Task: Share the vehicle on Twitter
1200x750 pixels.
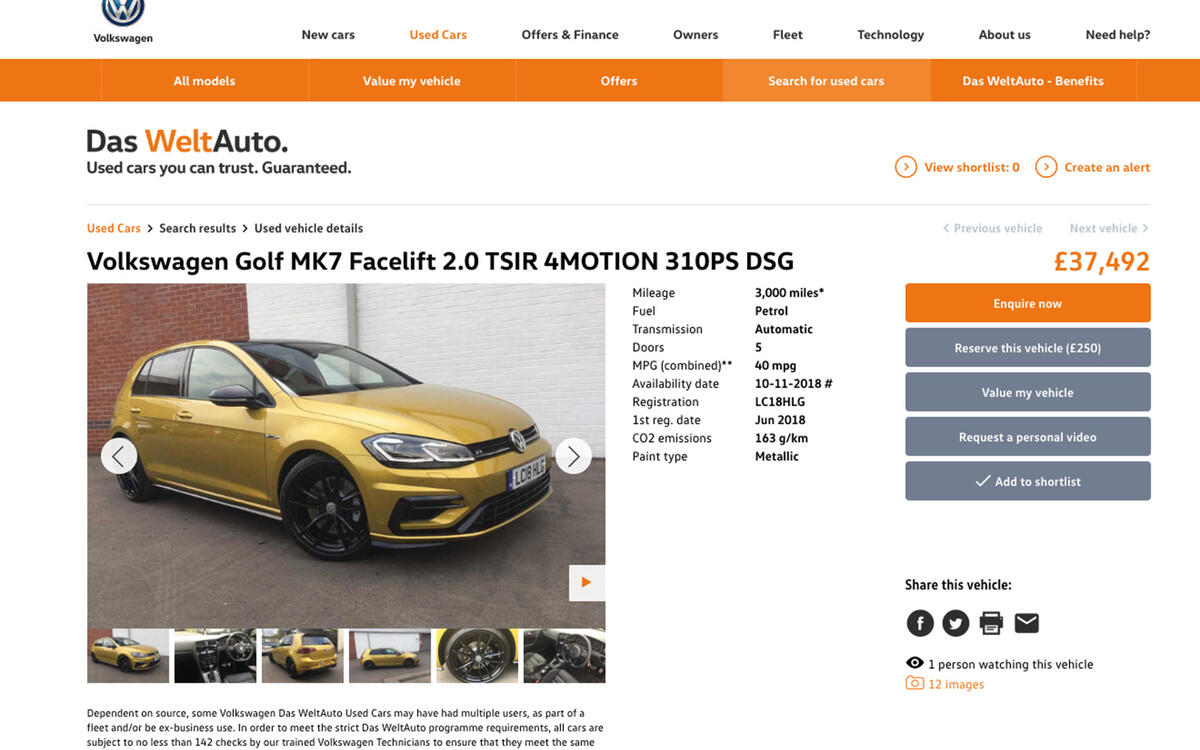Action: click(956, 622)
